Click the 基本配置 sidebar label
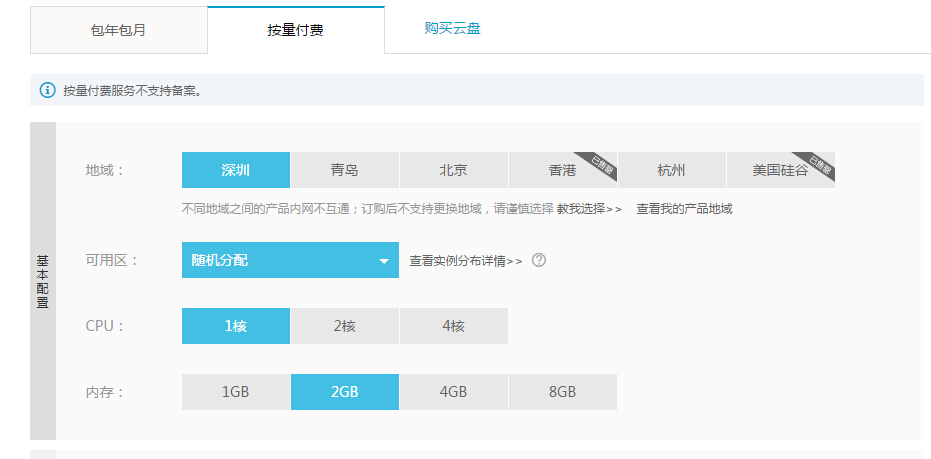The width and height of the screenshot is (931, 459). coord(43,281)
